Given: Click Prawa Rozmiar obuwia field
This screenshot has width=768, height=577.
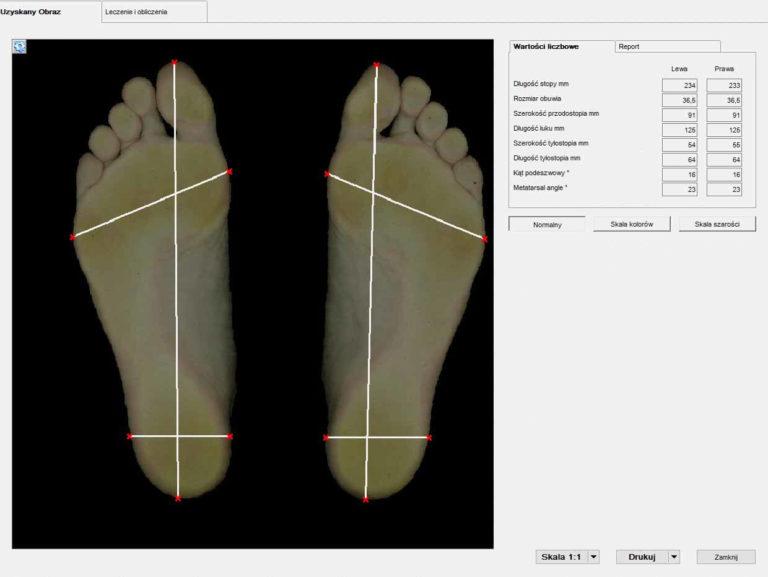Looking at the screenshot, I should (x=724, y=100).
